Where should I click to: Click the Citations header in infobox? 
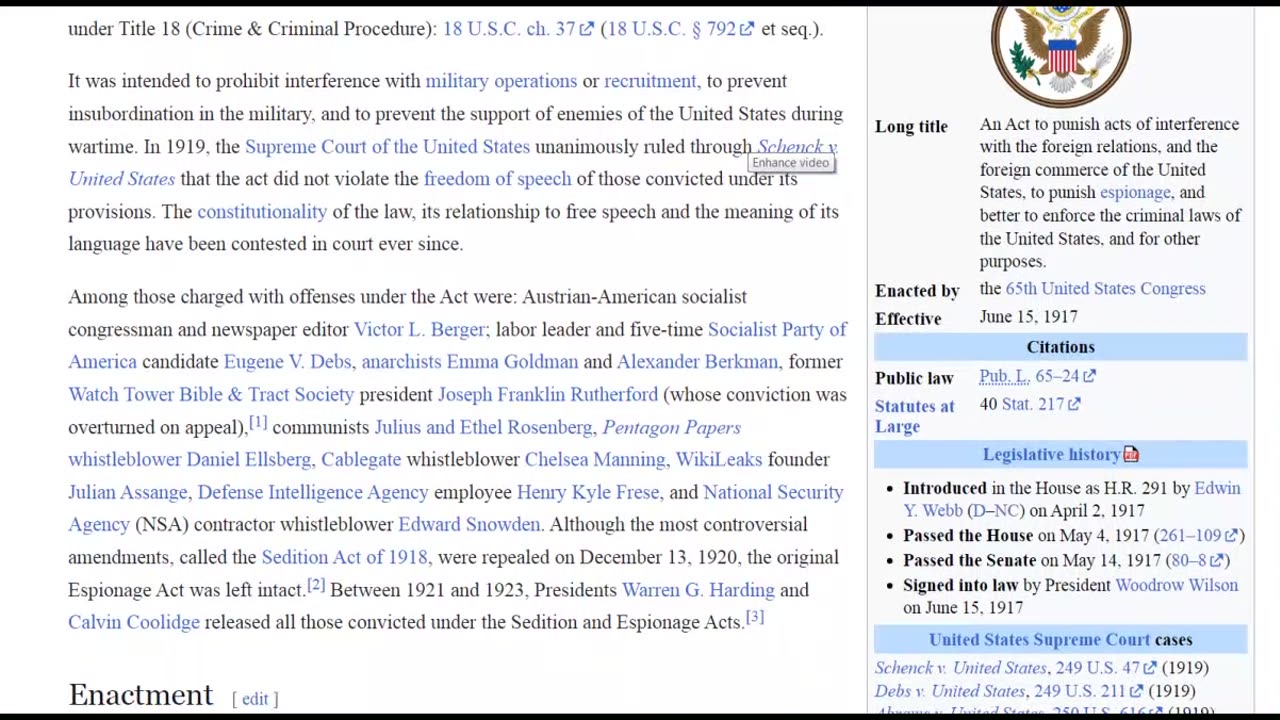[x=1060, y=347]
